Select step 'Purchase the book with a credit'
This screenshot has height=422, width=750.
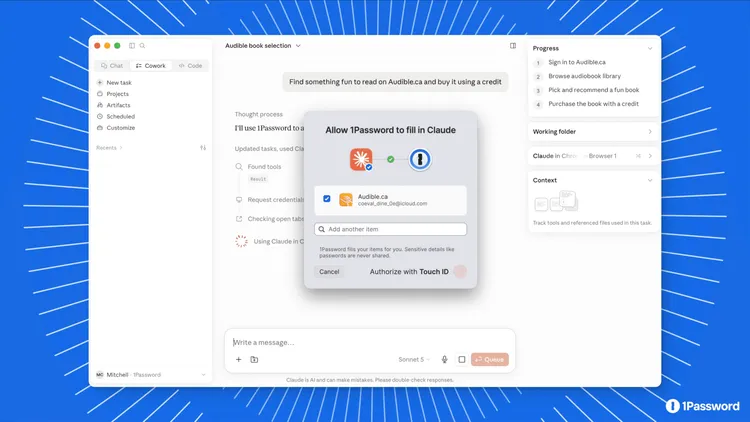coord(593,104)
